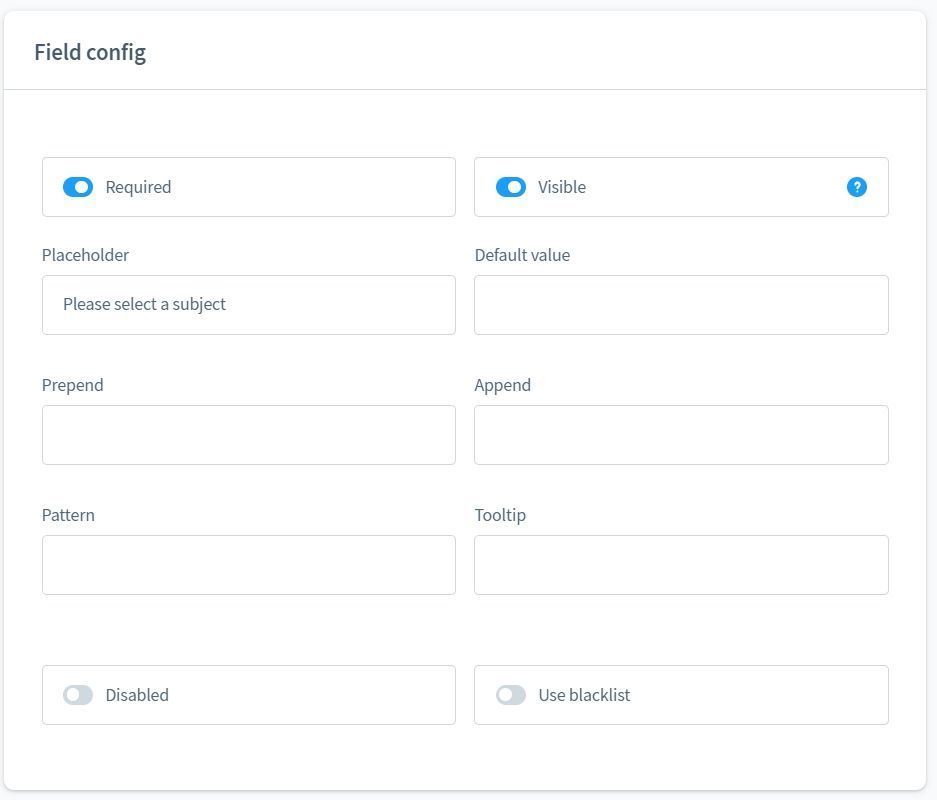Click into the Prepend input box

(248, 435)
